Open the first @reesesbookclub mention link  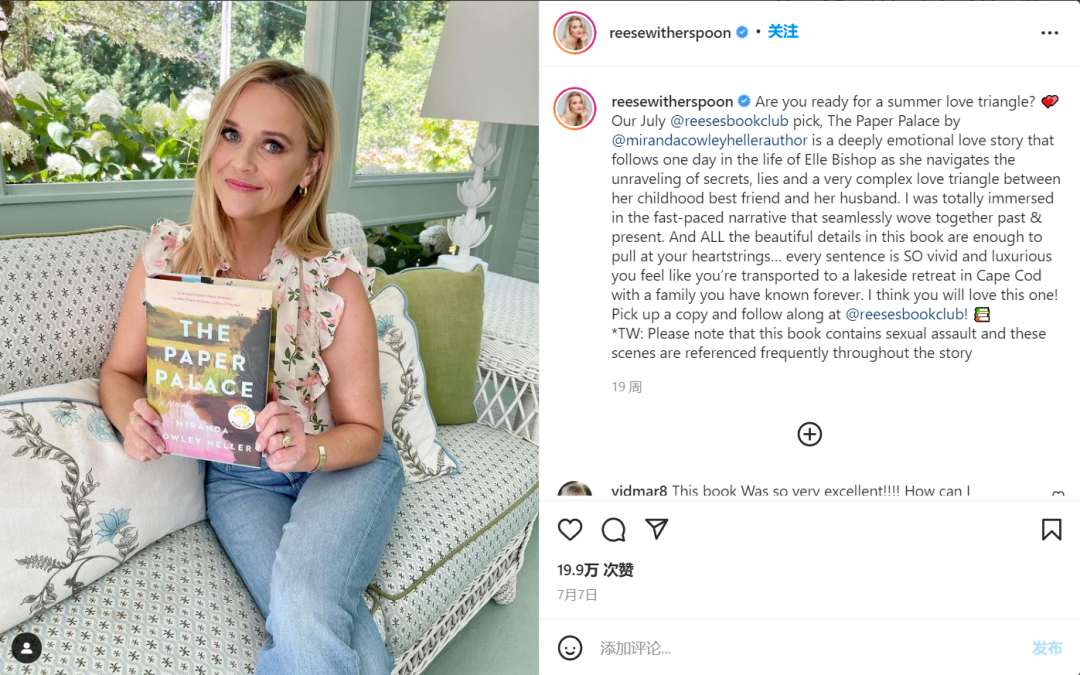[729, 121]
